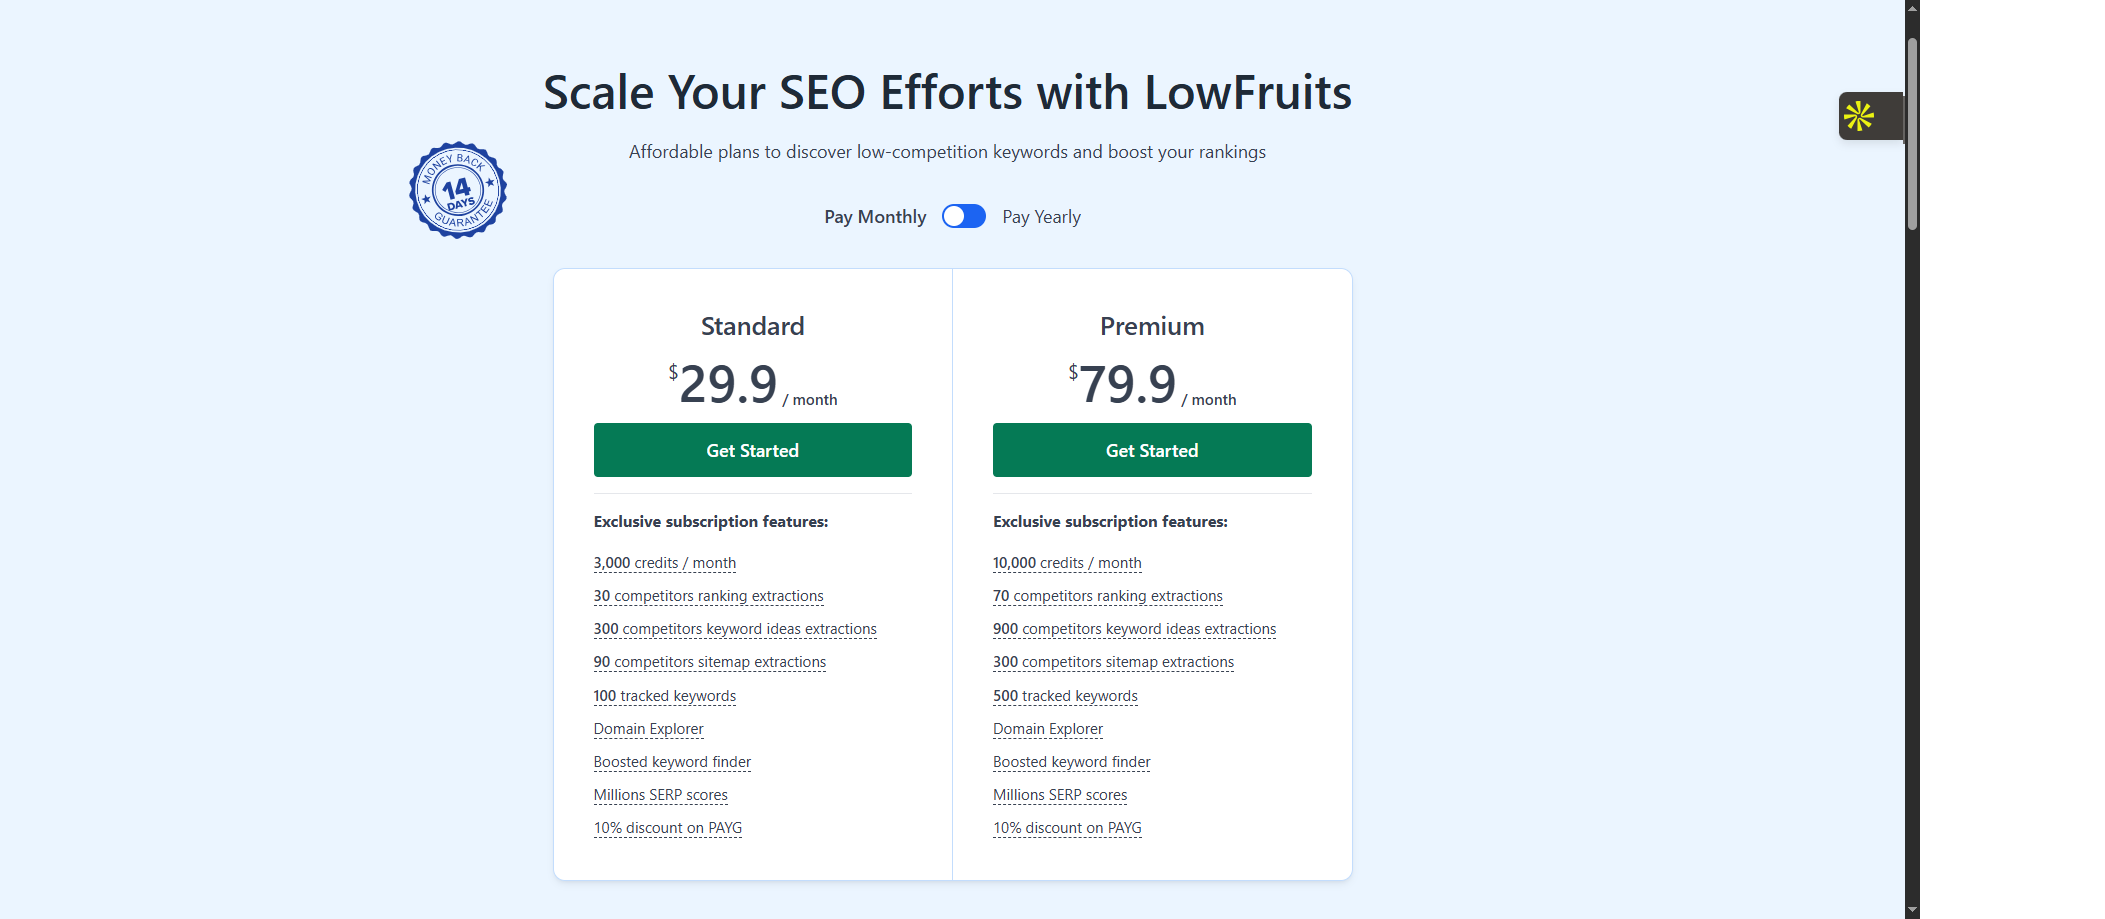The height and width of the screenshot is (919, 2105).
Task: Toggle the monthly/yearly billing switch
Action: [964, 216]
